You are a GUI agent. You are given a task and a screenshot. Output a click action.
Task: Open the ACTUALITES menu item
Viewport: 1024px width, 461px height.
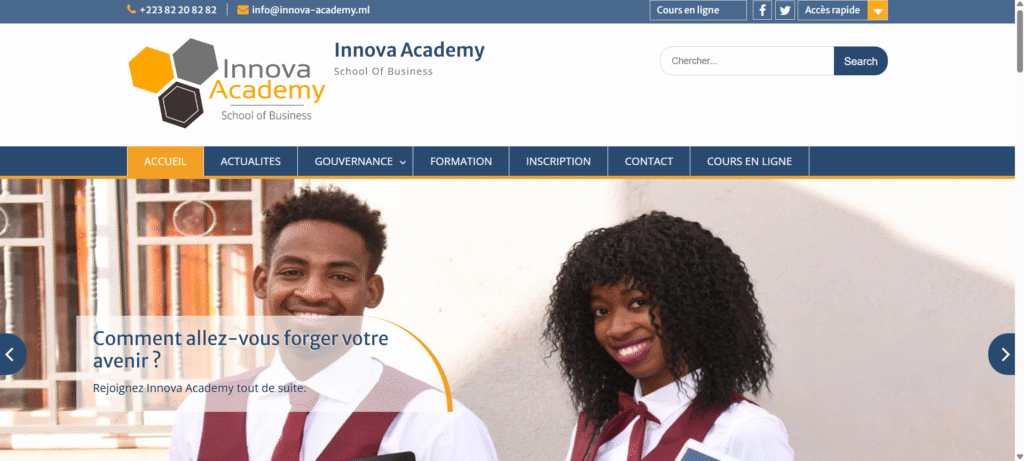(251, 161)
